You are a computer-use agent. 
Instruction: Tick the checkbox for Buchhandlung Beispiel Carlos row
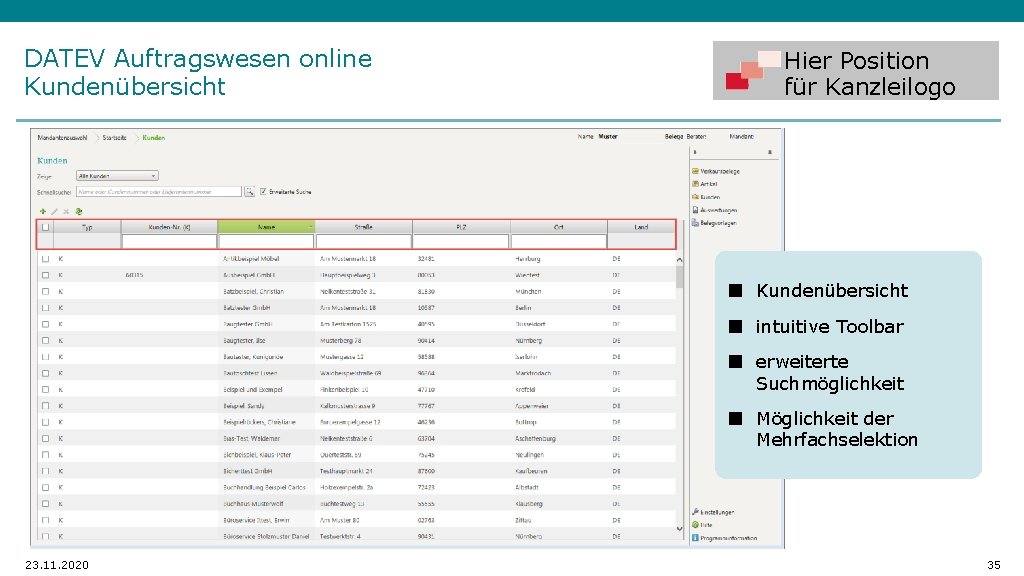click(x=45, y=488)
